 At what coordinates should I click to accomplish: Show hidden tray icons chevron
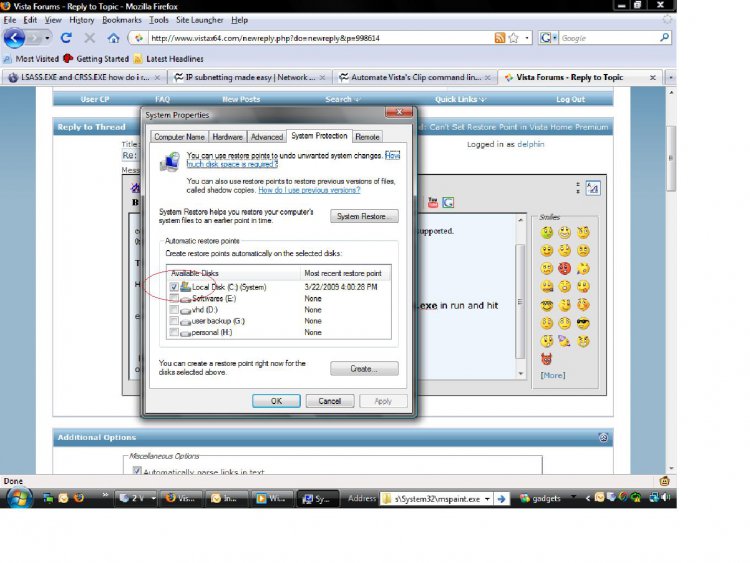point(588,498)
